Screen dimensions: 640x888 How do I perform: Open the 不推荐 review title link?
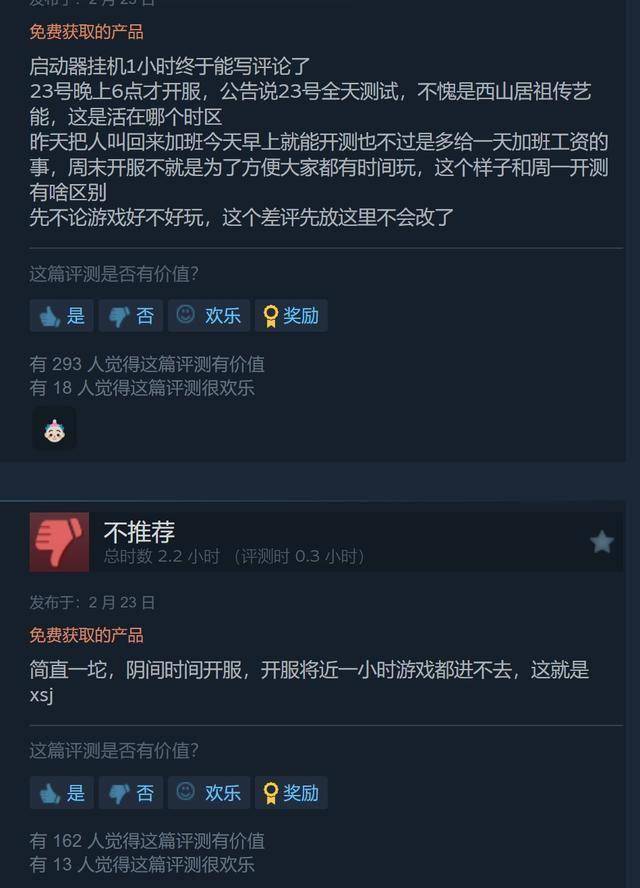point(139,531)
